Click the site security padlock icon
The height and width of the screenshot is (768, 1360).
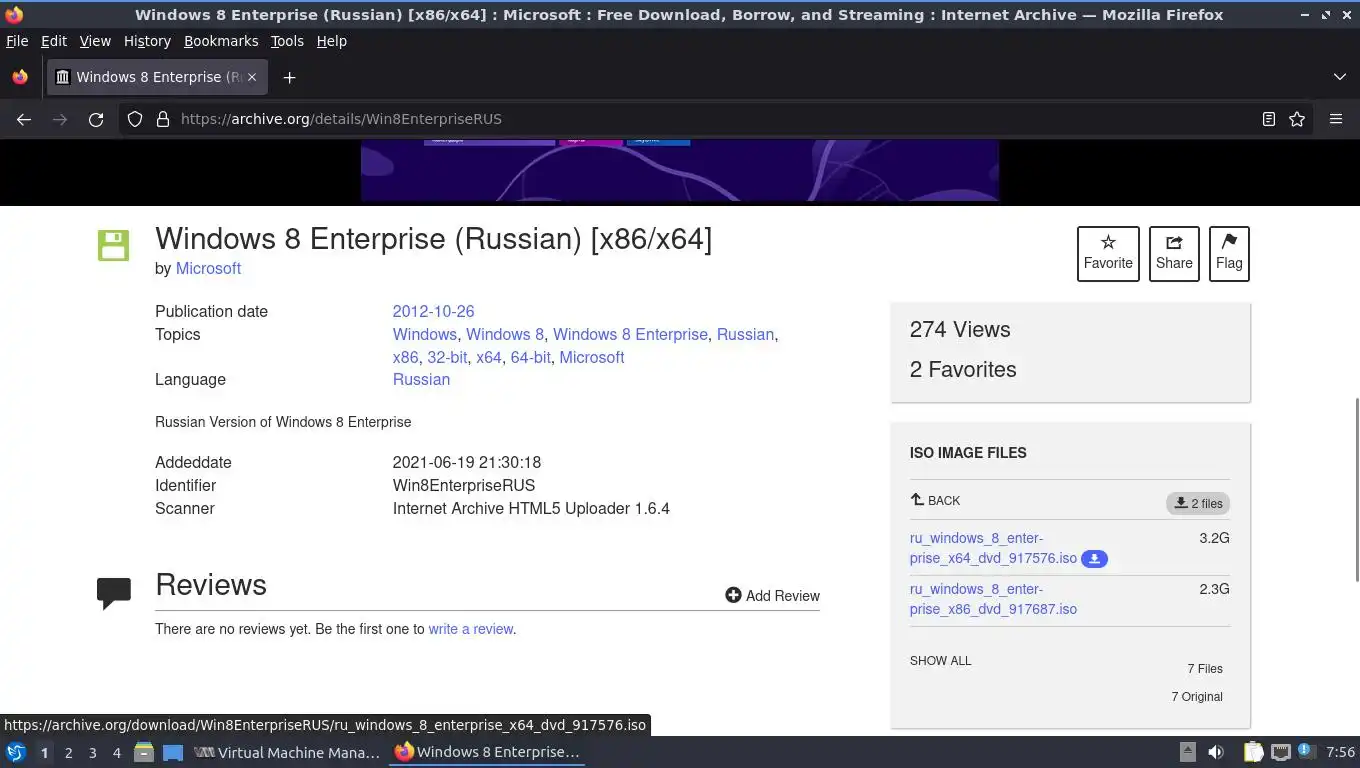[163, 119]
